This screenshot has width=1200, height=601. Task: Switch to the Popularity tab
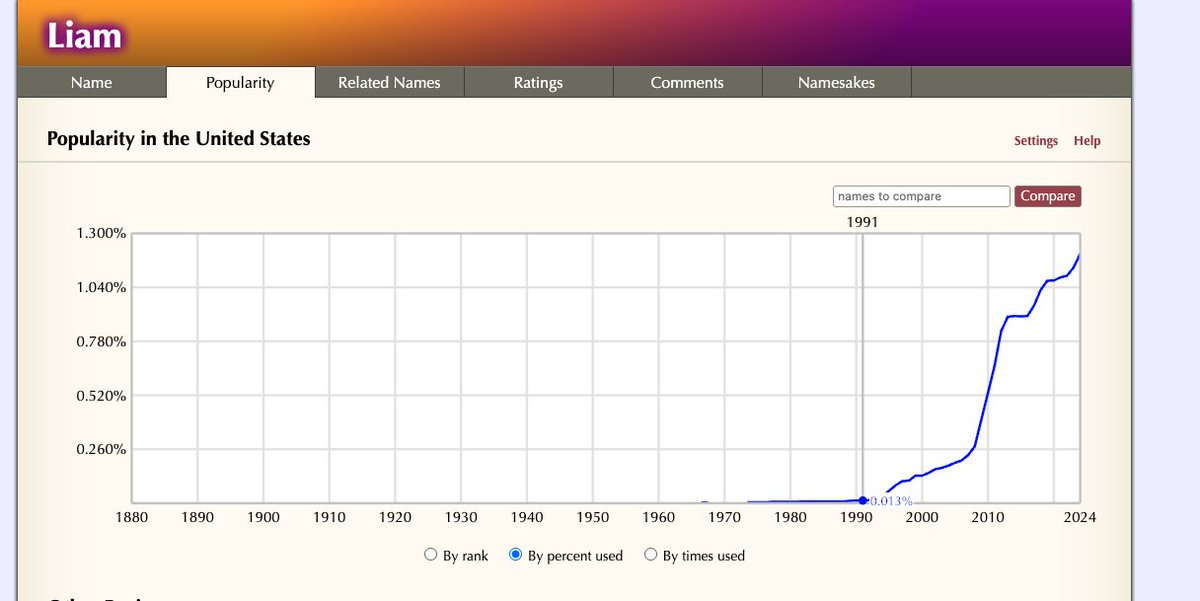pos(240,82)
